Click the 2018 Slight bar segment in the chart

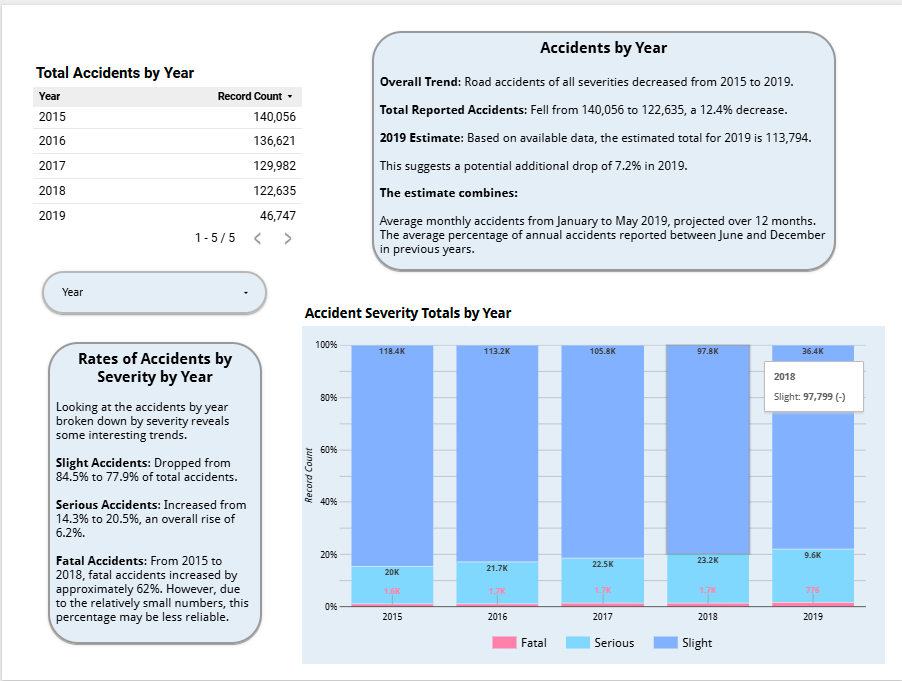707,450
